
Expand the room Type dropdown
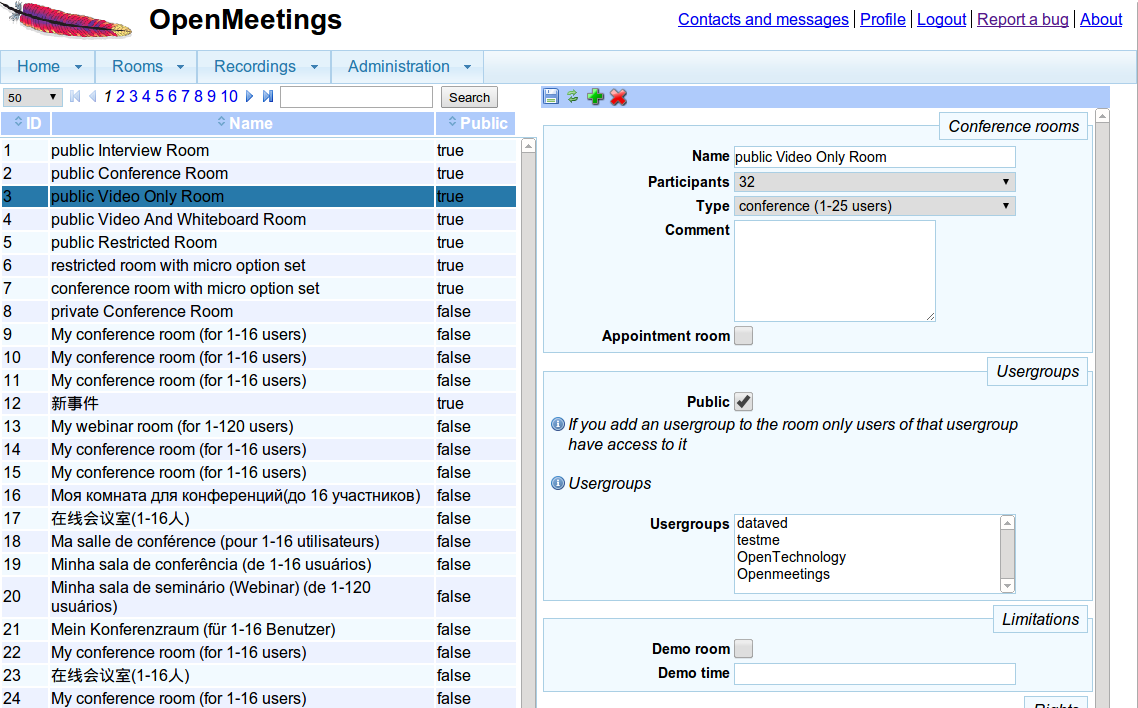pyautogui.click(x=874, y=206)
